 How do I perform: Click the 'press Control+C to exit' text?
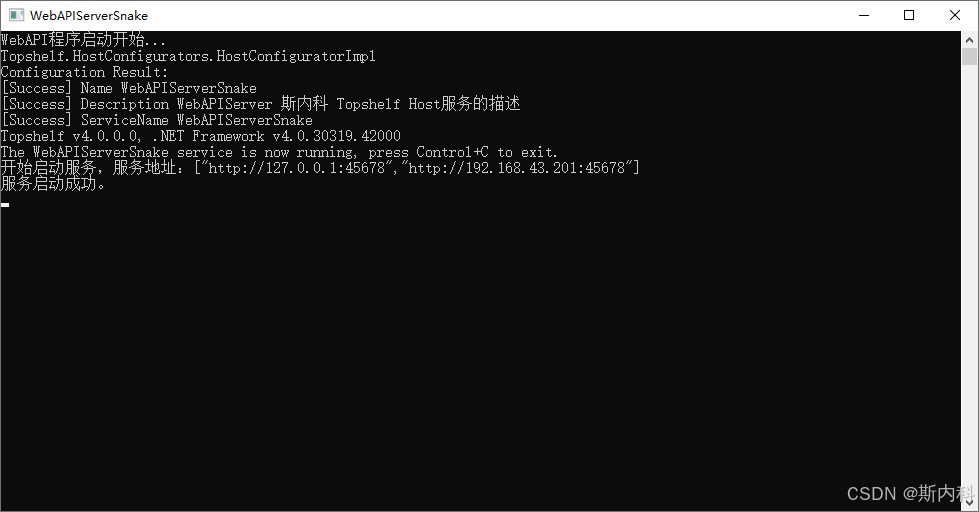click(462, 152)
